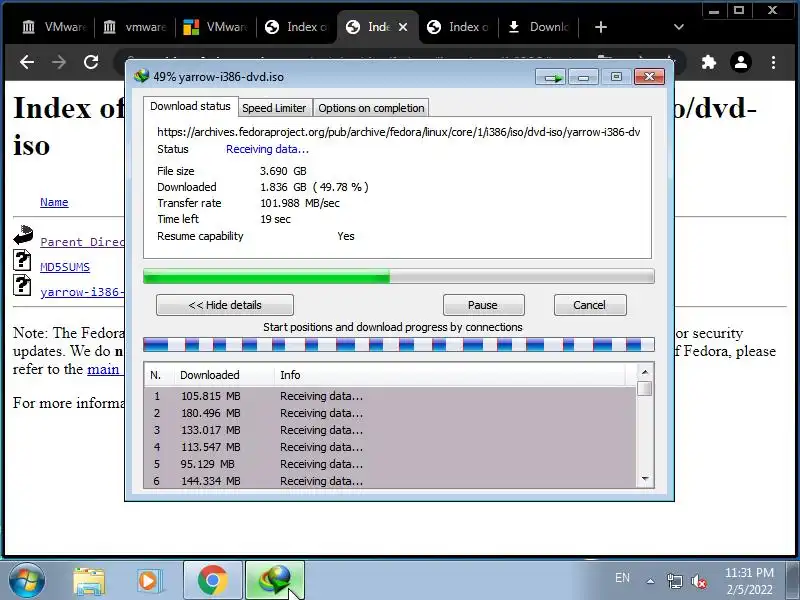Click the parent directory back-arrow icon
The image size is (800, 600).
(x=23, y=235)
